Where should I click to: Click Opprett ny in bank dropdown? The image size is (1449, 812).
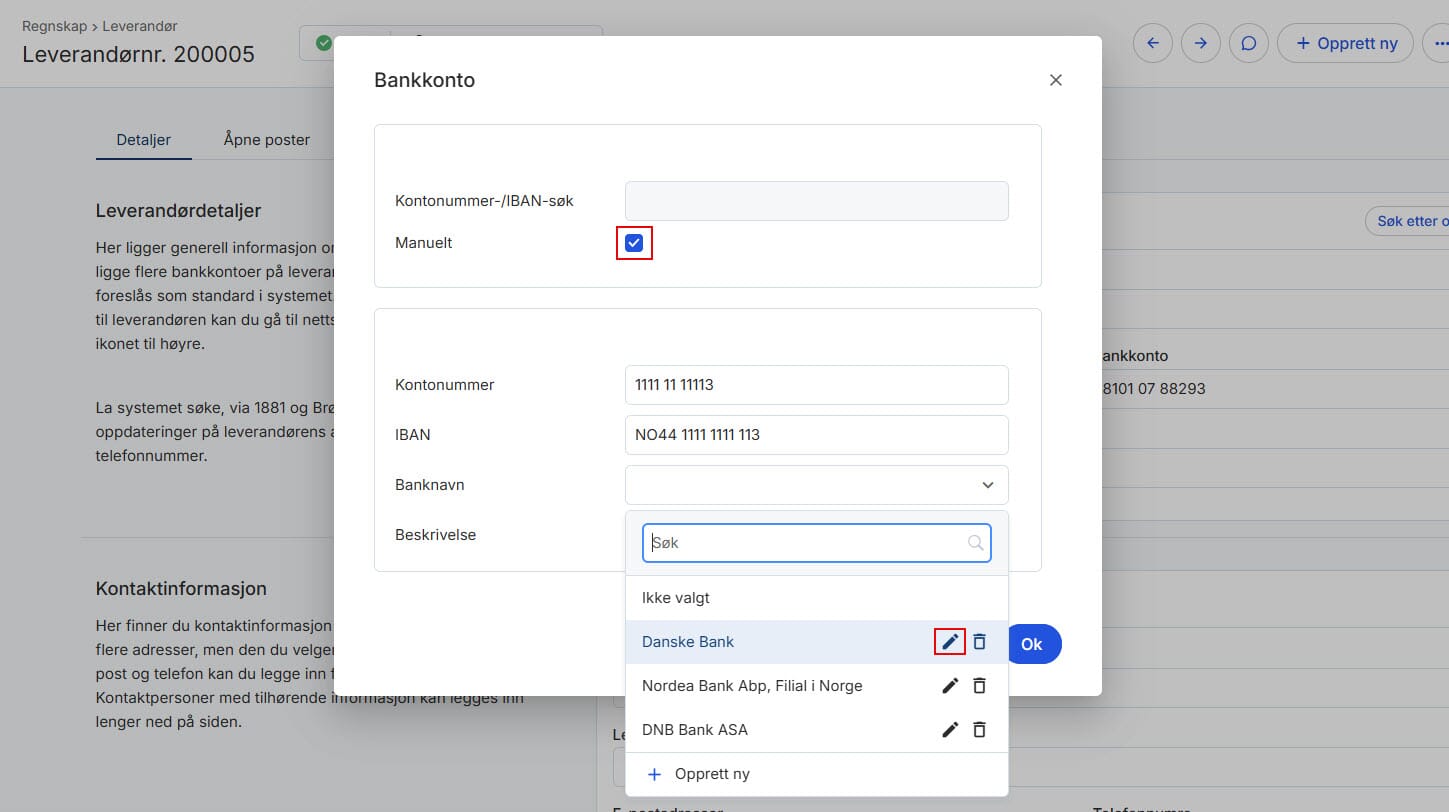[817, 774]
